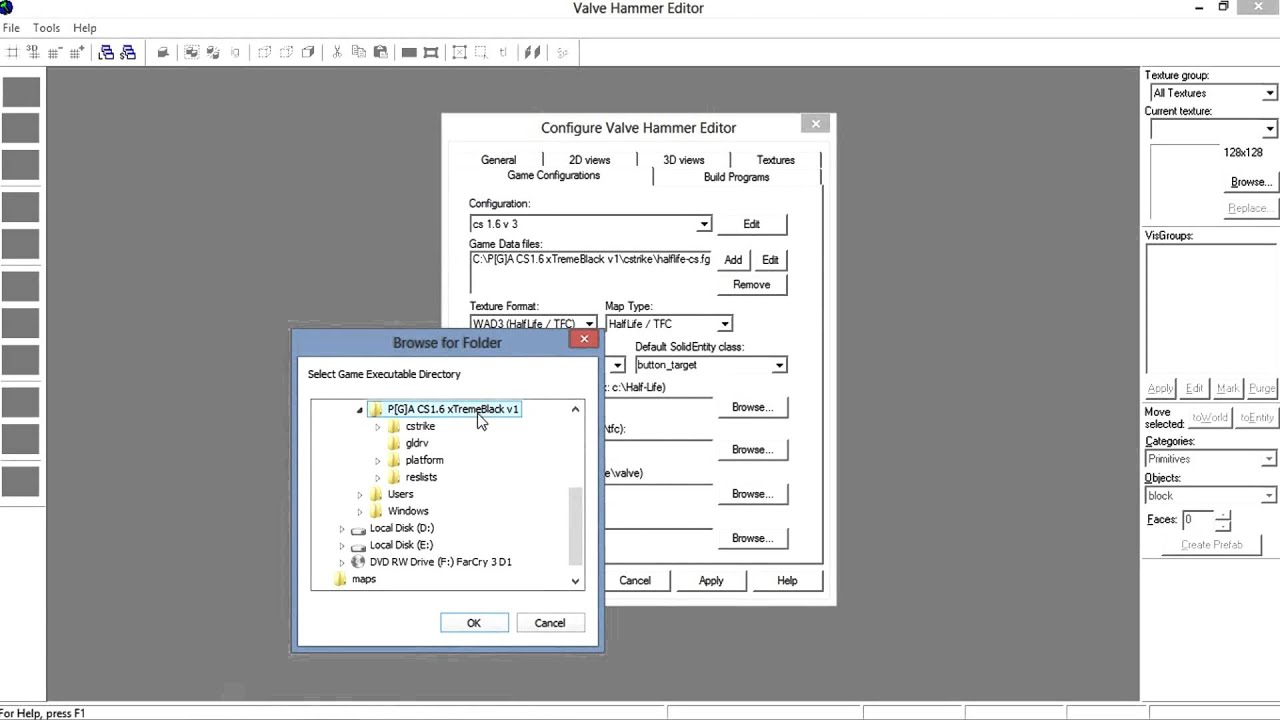The height and width of the screenshot is (720, 1280).
Task: Click the copy icon in toolbar
Action: (359, 52)
